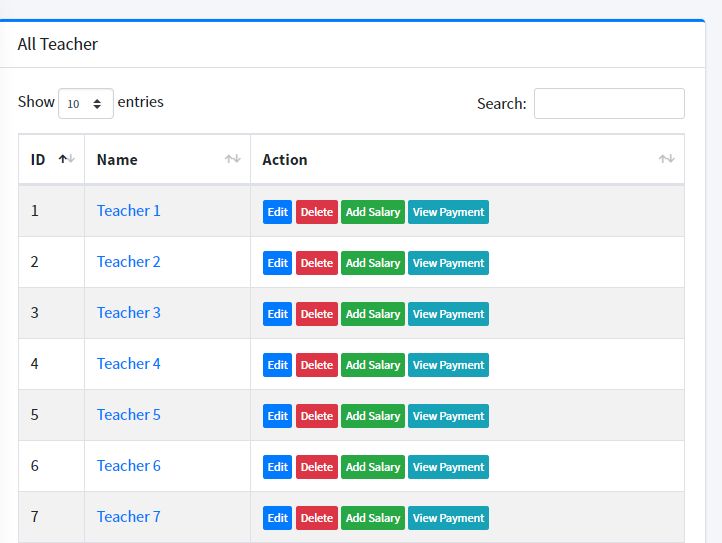Screen dimensions: 722x543
Task: Edit Teacher 2 record
Action: point(277,263)
